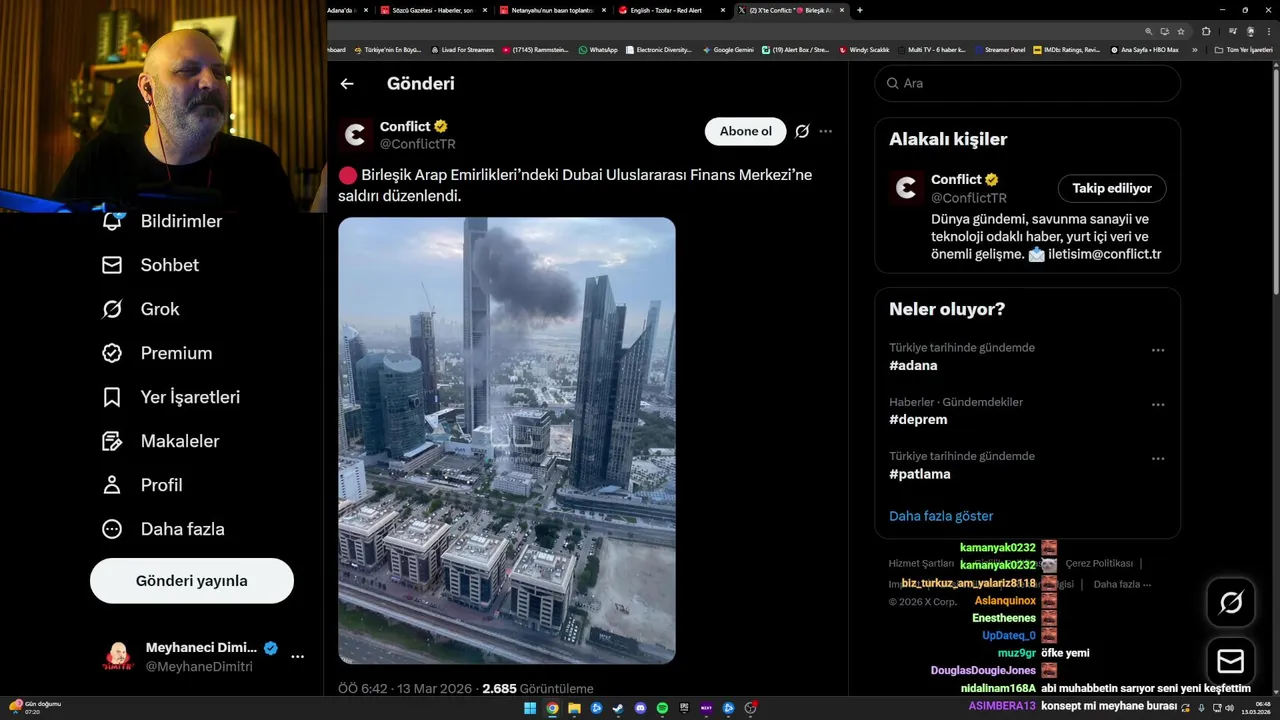Click the bookmark star in address bar
The width and height of the screenshot is (1280, 720).
pos(1181,31)
